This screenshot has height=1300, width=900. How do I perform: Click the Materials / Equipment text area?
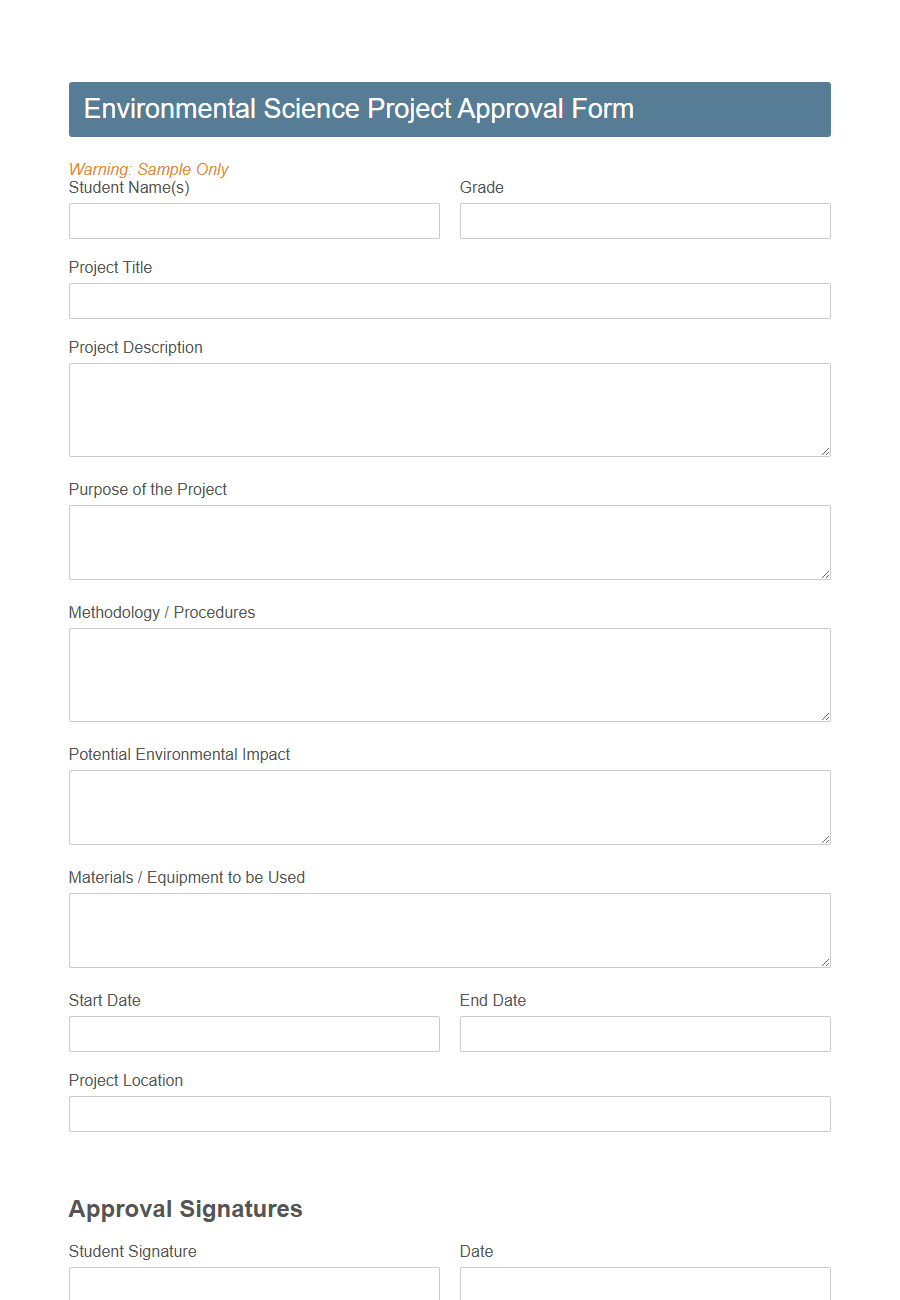[x=449, y=930]
